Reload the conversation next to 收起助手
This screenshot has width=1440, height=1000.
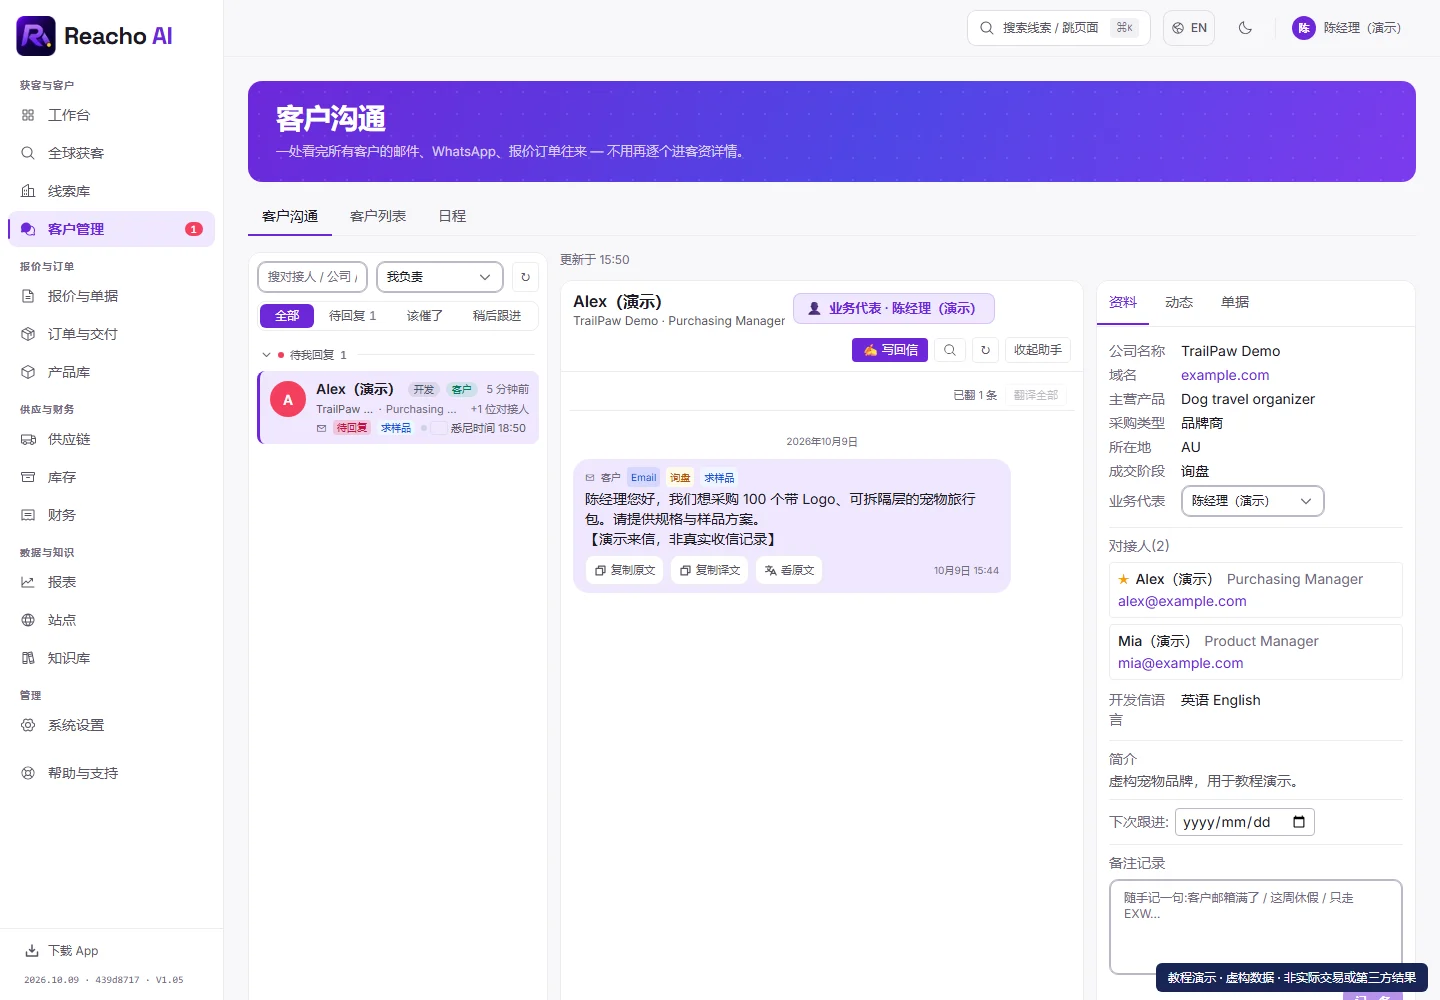985,350
